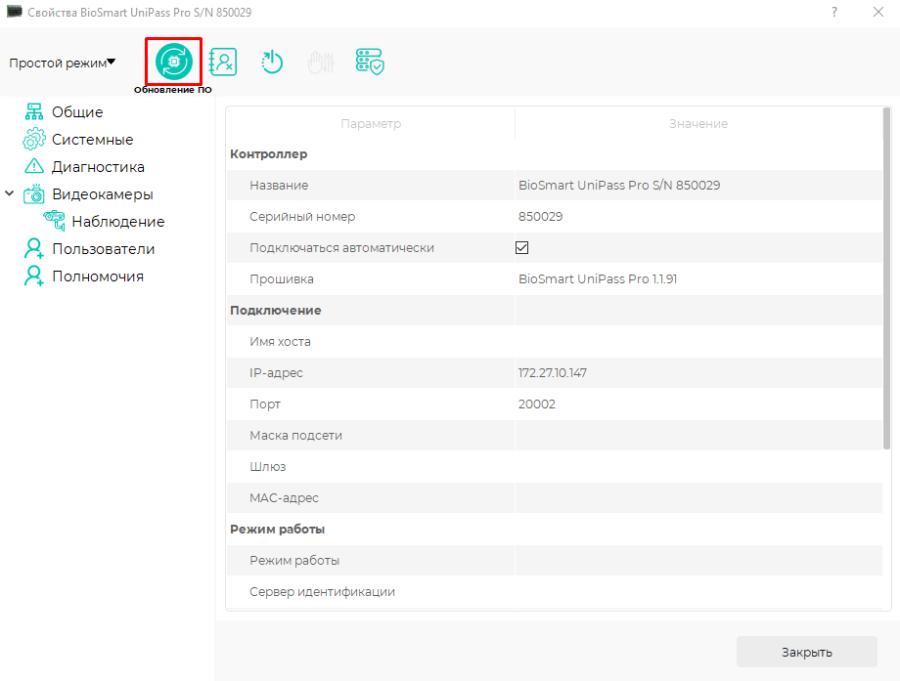900x681 pixels.
Task: Select the Подключение group header row
Action: [x=554, y=310]
